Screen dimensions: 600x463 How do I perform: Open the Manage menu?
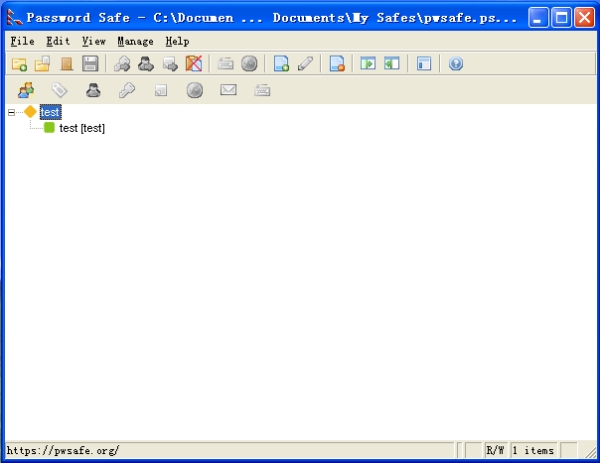coord(135,41)
